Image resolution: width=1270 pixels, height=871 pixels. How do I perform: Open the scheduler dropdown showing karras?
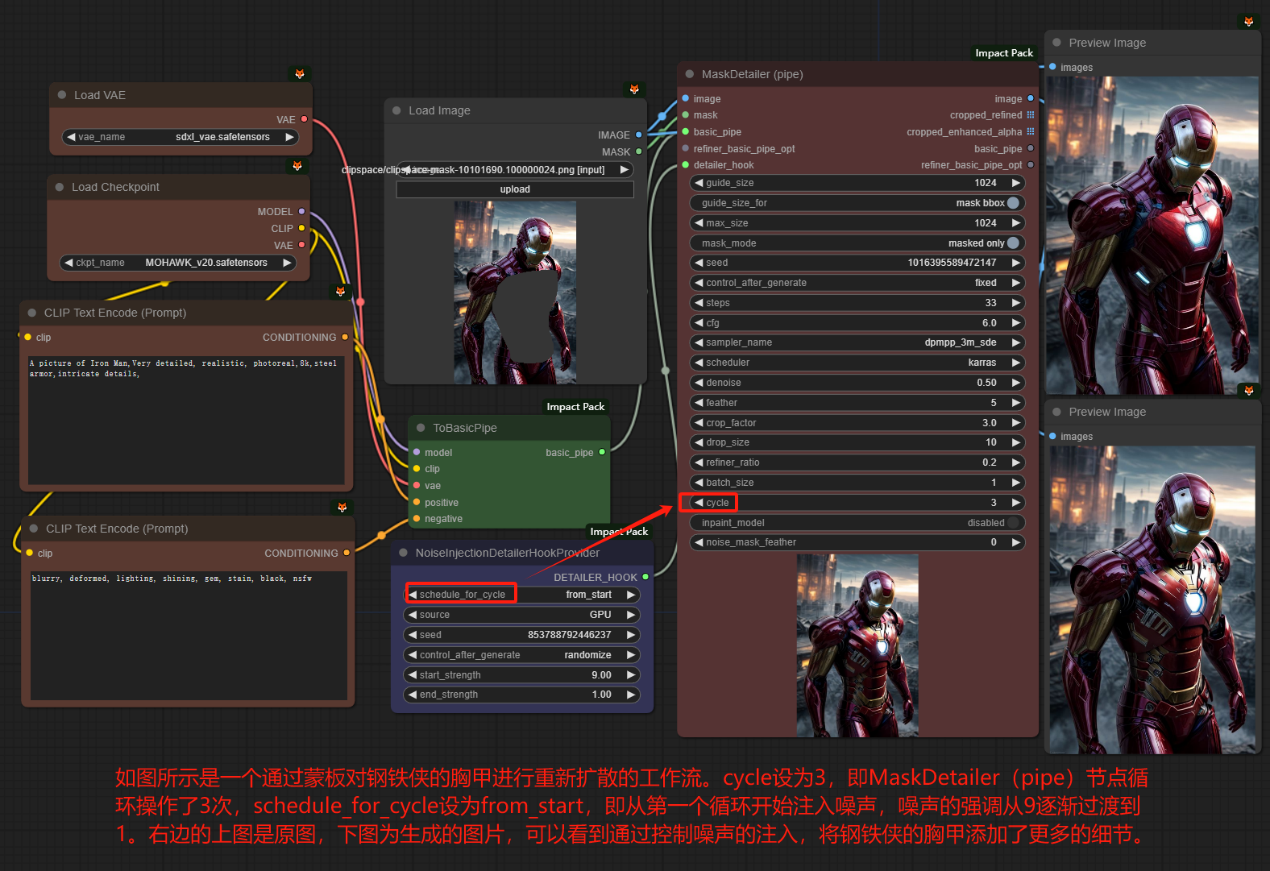tap(857, 362)
